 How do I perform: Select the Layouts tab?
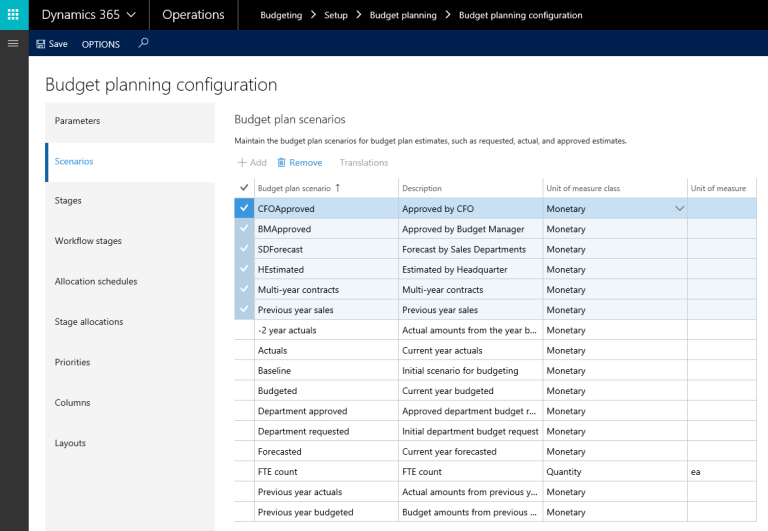click(x=70, y=443)
